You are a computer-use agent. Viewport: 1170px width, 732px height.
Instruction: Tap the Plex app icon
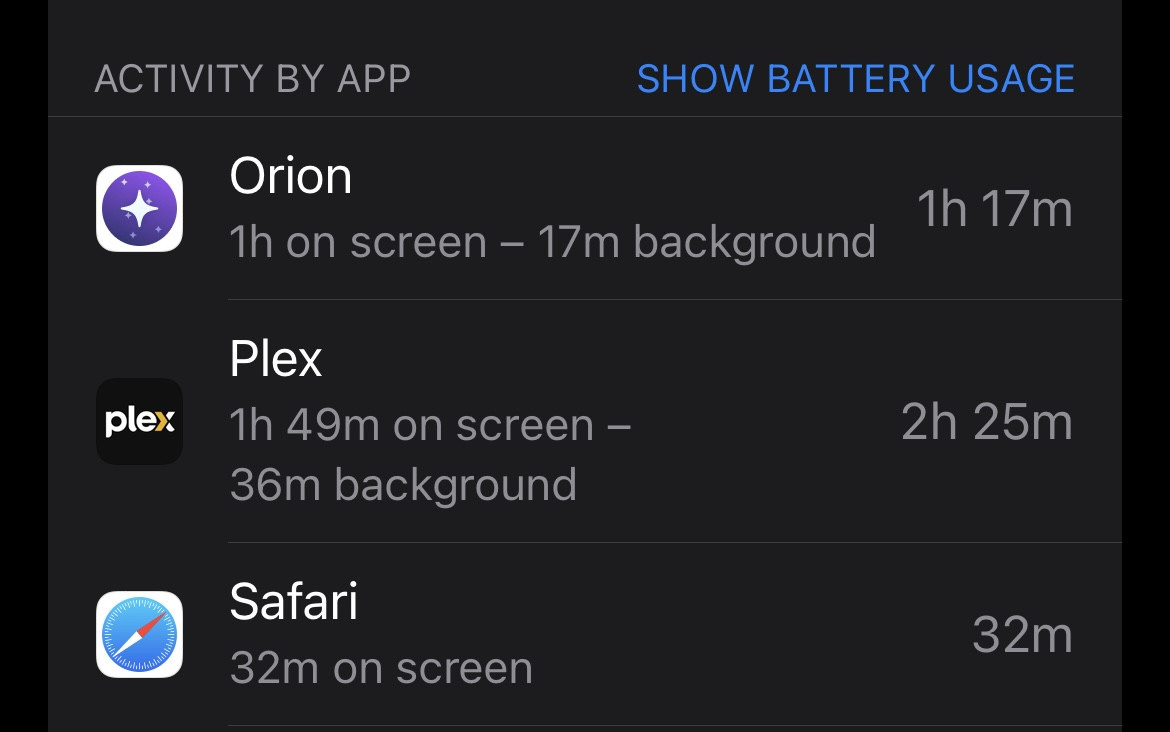[x=139, y=421]
